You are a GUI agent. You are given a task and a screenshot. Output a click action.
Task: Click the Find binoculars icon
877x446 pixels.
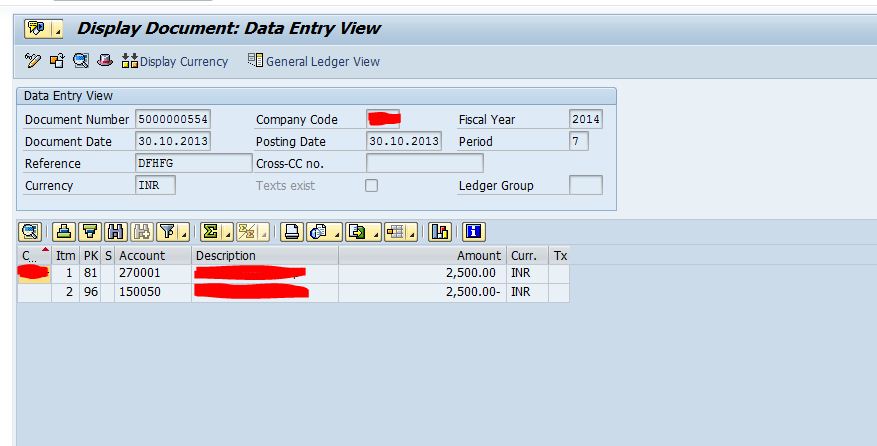coord(116,232)
